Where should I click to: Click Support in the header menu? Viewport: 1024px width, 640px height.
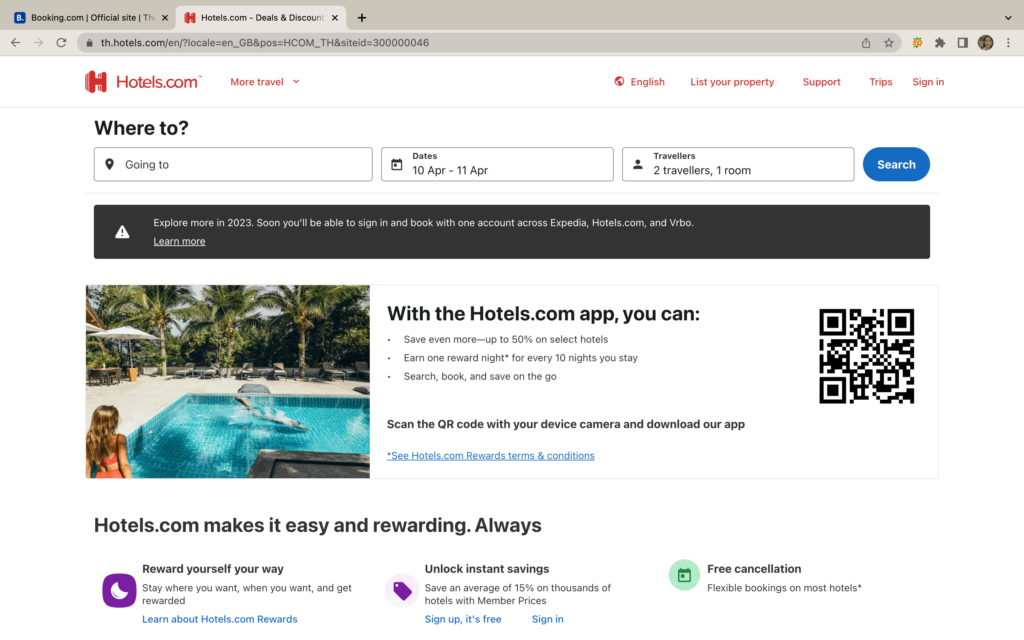point(821,81)
